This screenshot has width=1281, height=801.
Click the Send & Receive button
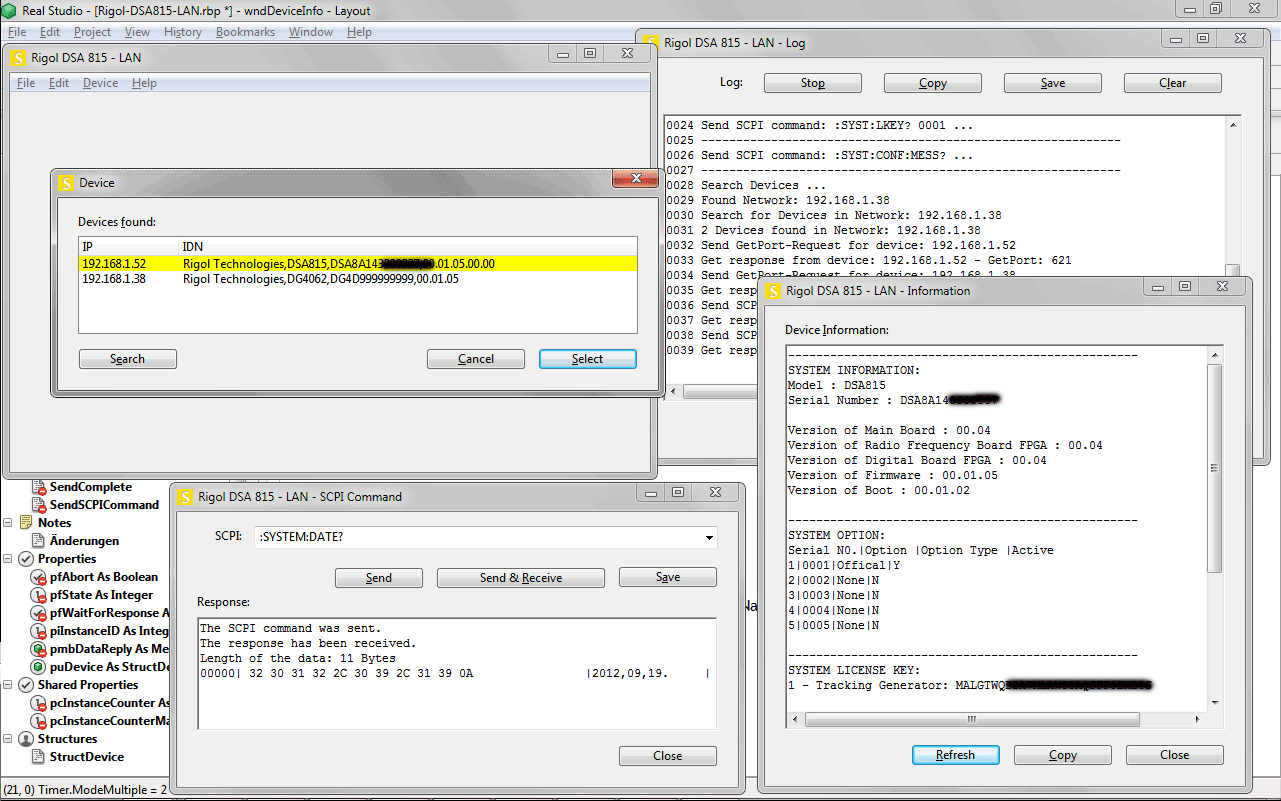(521, 577)
